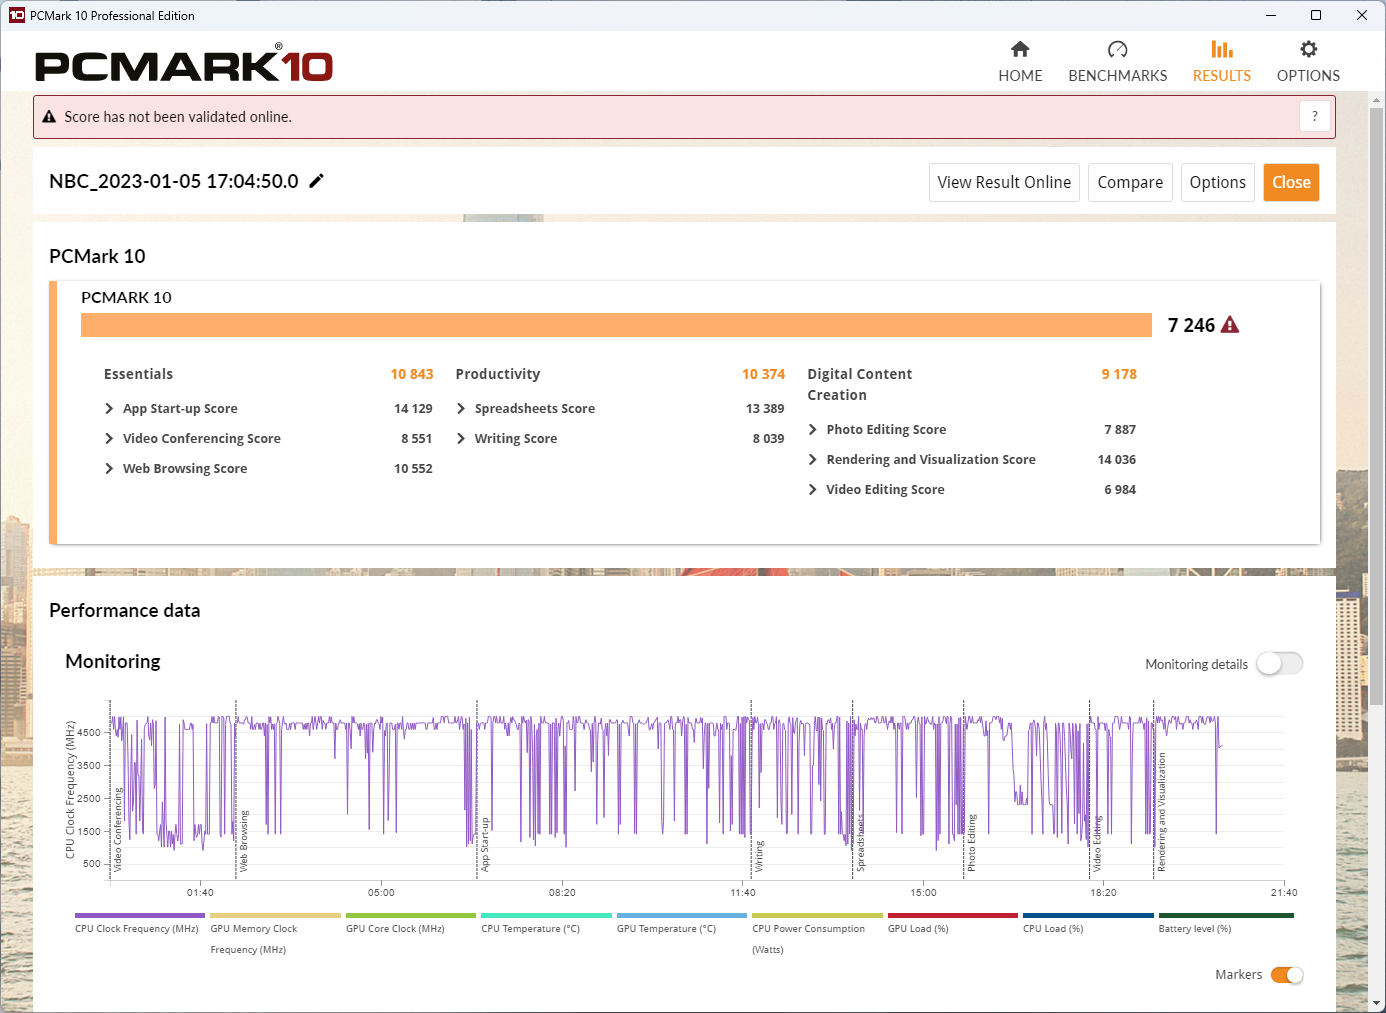Image resolution: width=1386 pixels, height=1013 pixels.
Task: Toggle the CPU Load legend swatch
Action: (1088, 915)
